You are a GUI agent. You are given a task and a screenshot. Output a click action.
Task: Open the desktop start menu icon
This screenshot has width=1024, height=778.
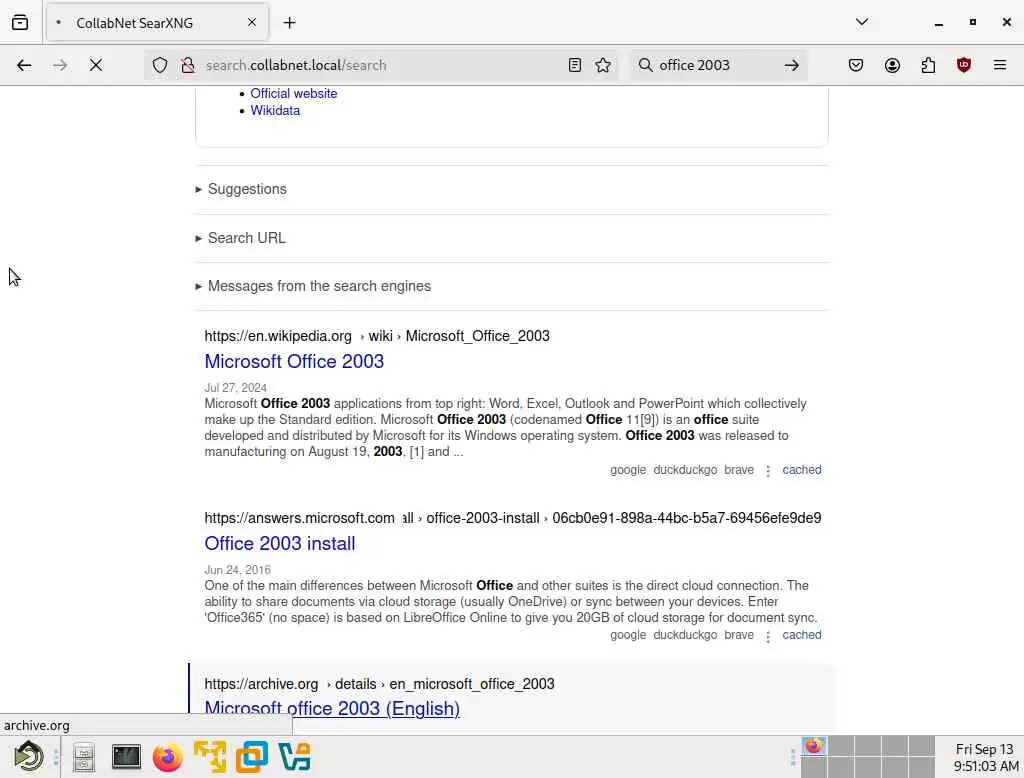(29, 757)
